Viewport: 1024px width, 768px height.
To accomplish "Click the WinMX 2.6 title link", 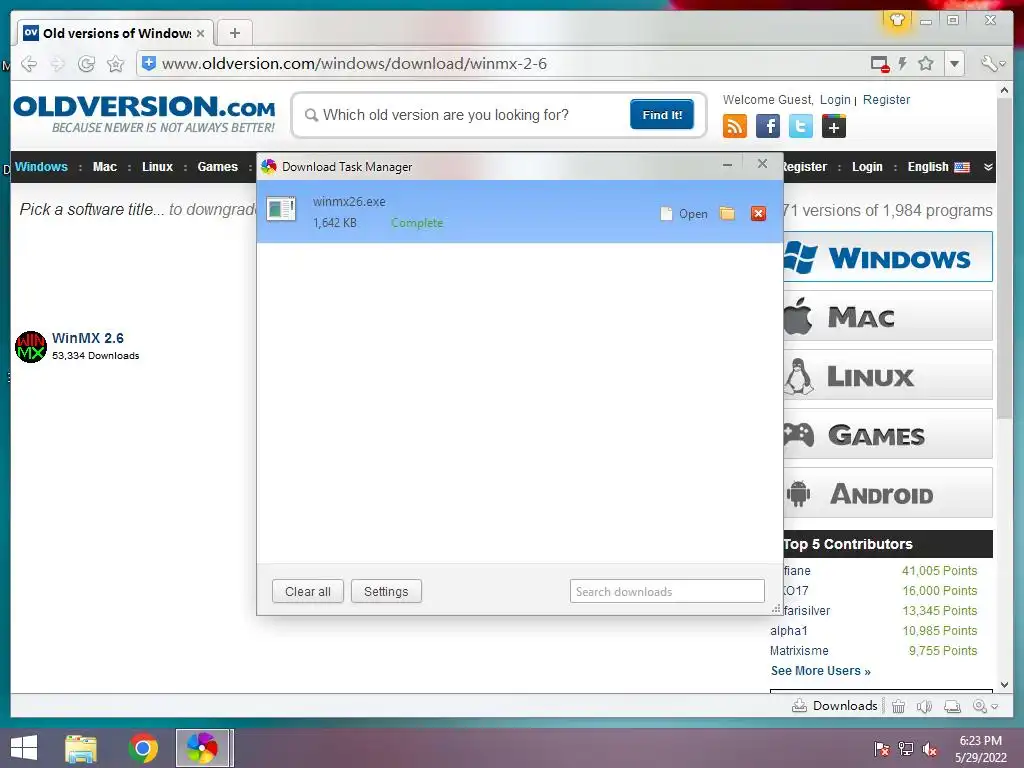I will point(88,338).
